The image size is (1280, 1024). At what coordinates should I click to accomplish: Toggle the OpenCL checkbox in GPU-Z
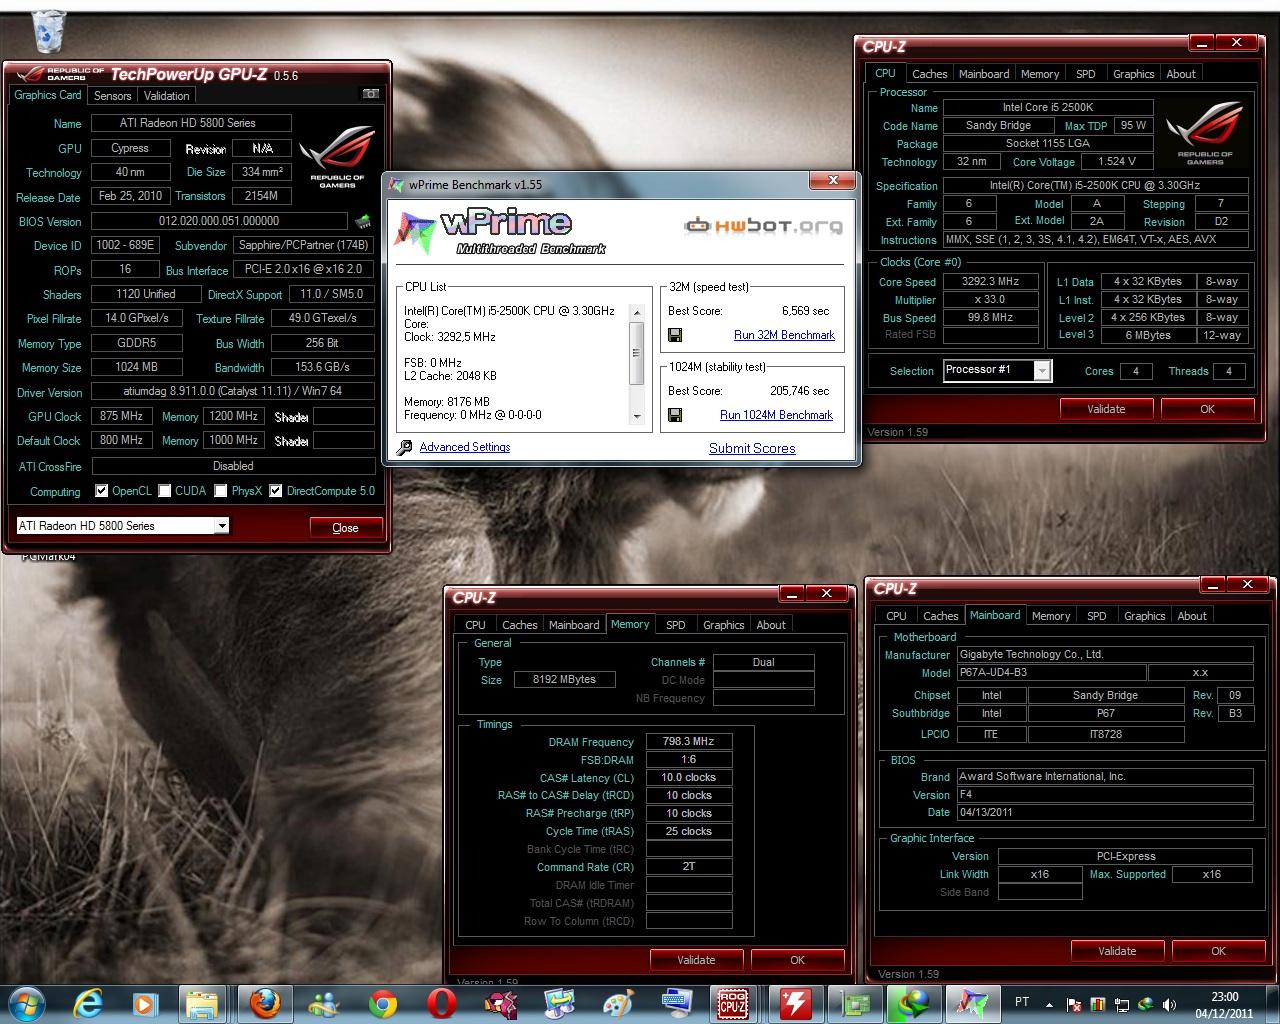101,491
